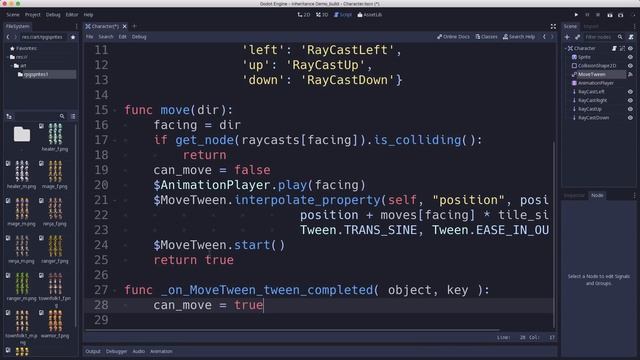The height and width of the screenshot is (360, 640).
Task: Play a custom scene icon
Action: (x=621, y=15)
